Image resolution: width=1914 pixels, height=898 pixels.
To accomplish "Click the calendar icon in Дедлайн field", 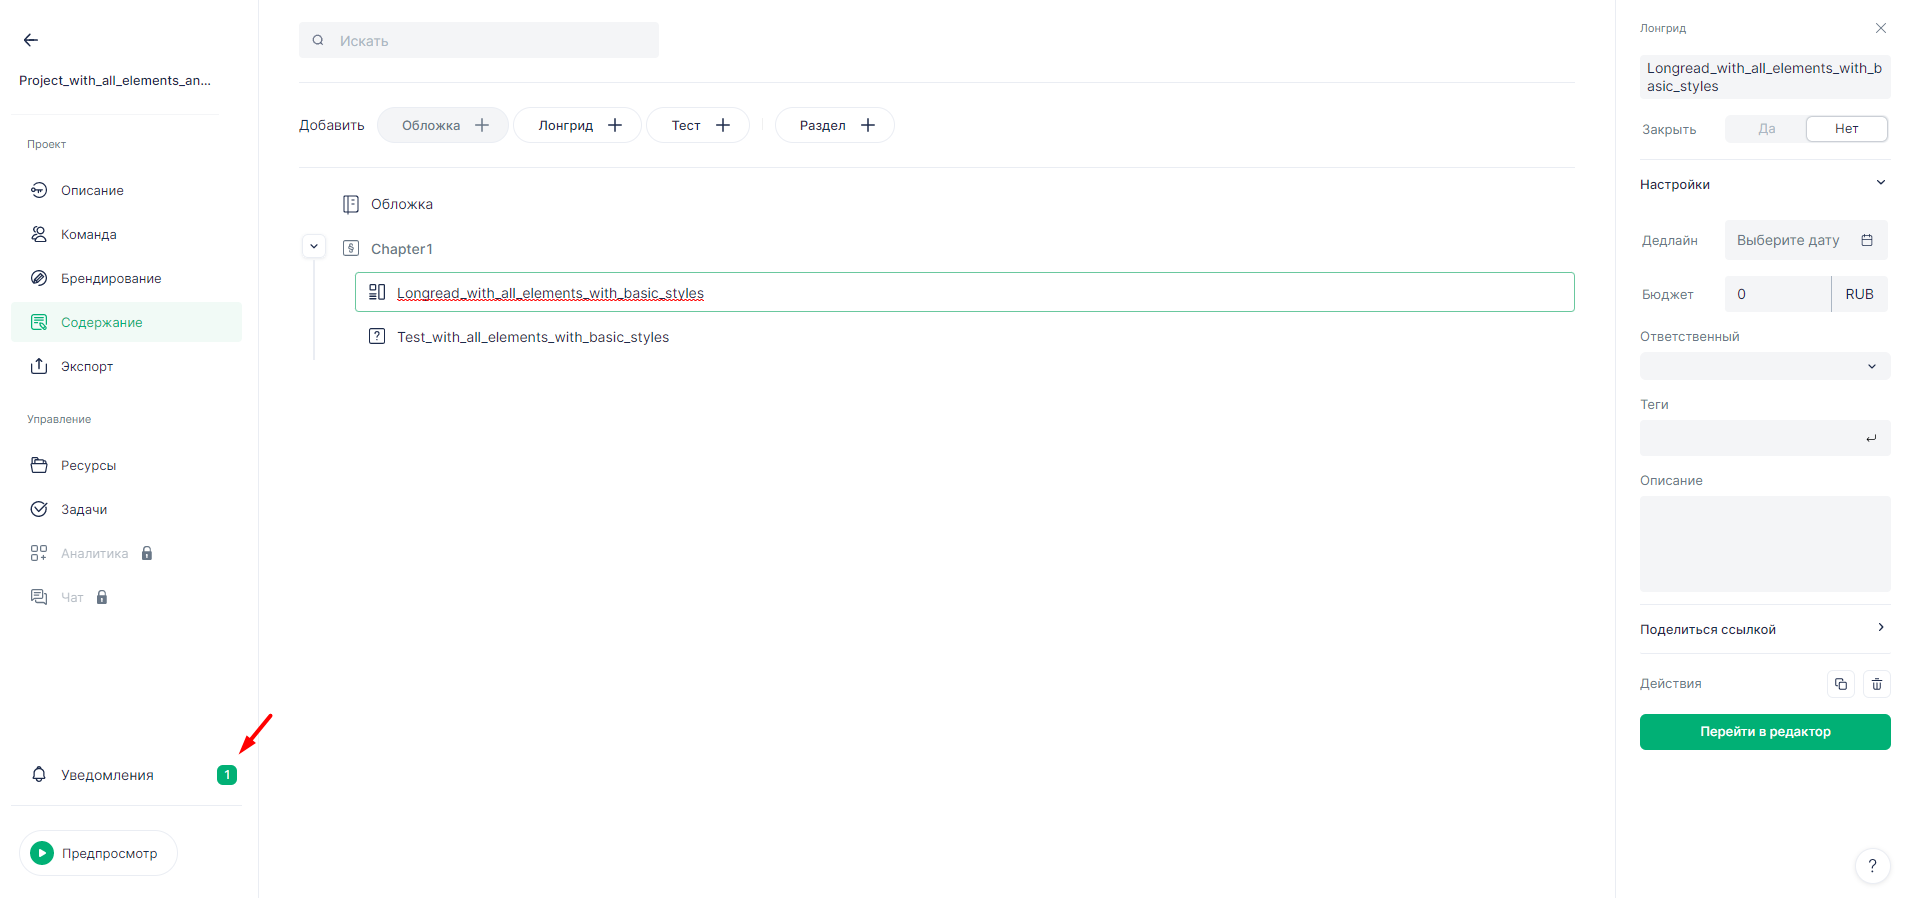I will (1866, 240).
